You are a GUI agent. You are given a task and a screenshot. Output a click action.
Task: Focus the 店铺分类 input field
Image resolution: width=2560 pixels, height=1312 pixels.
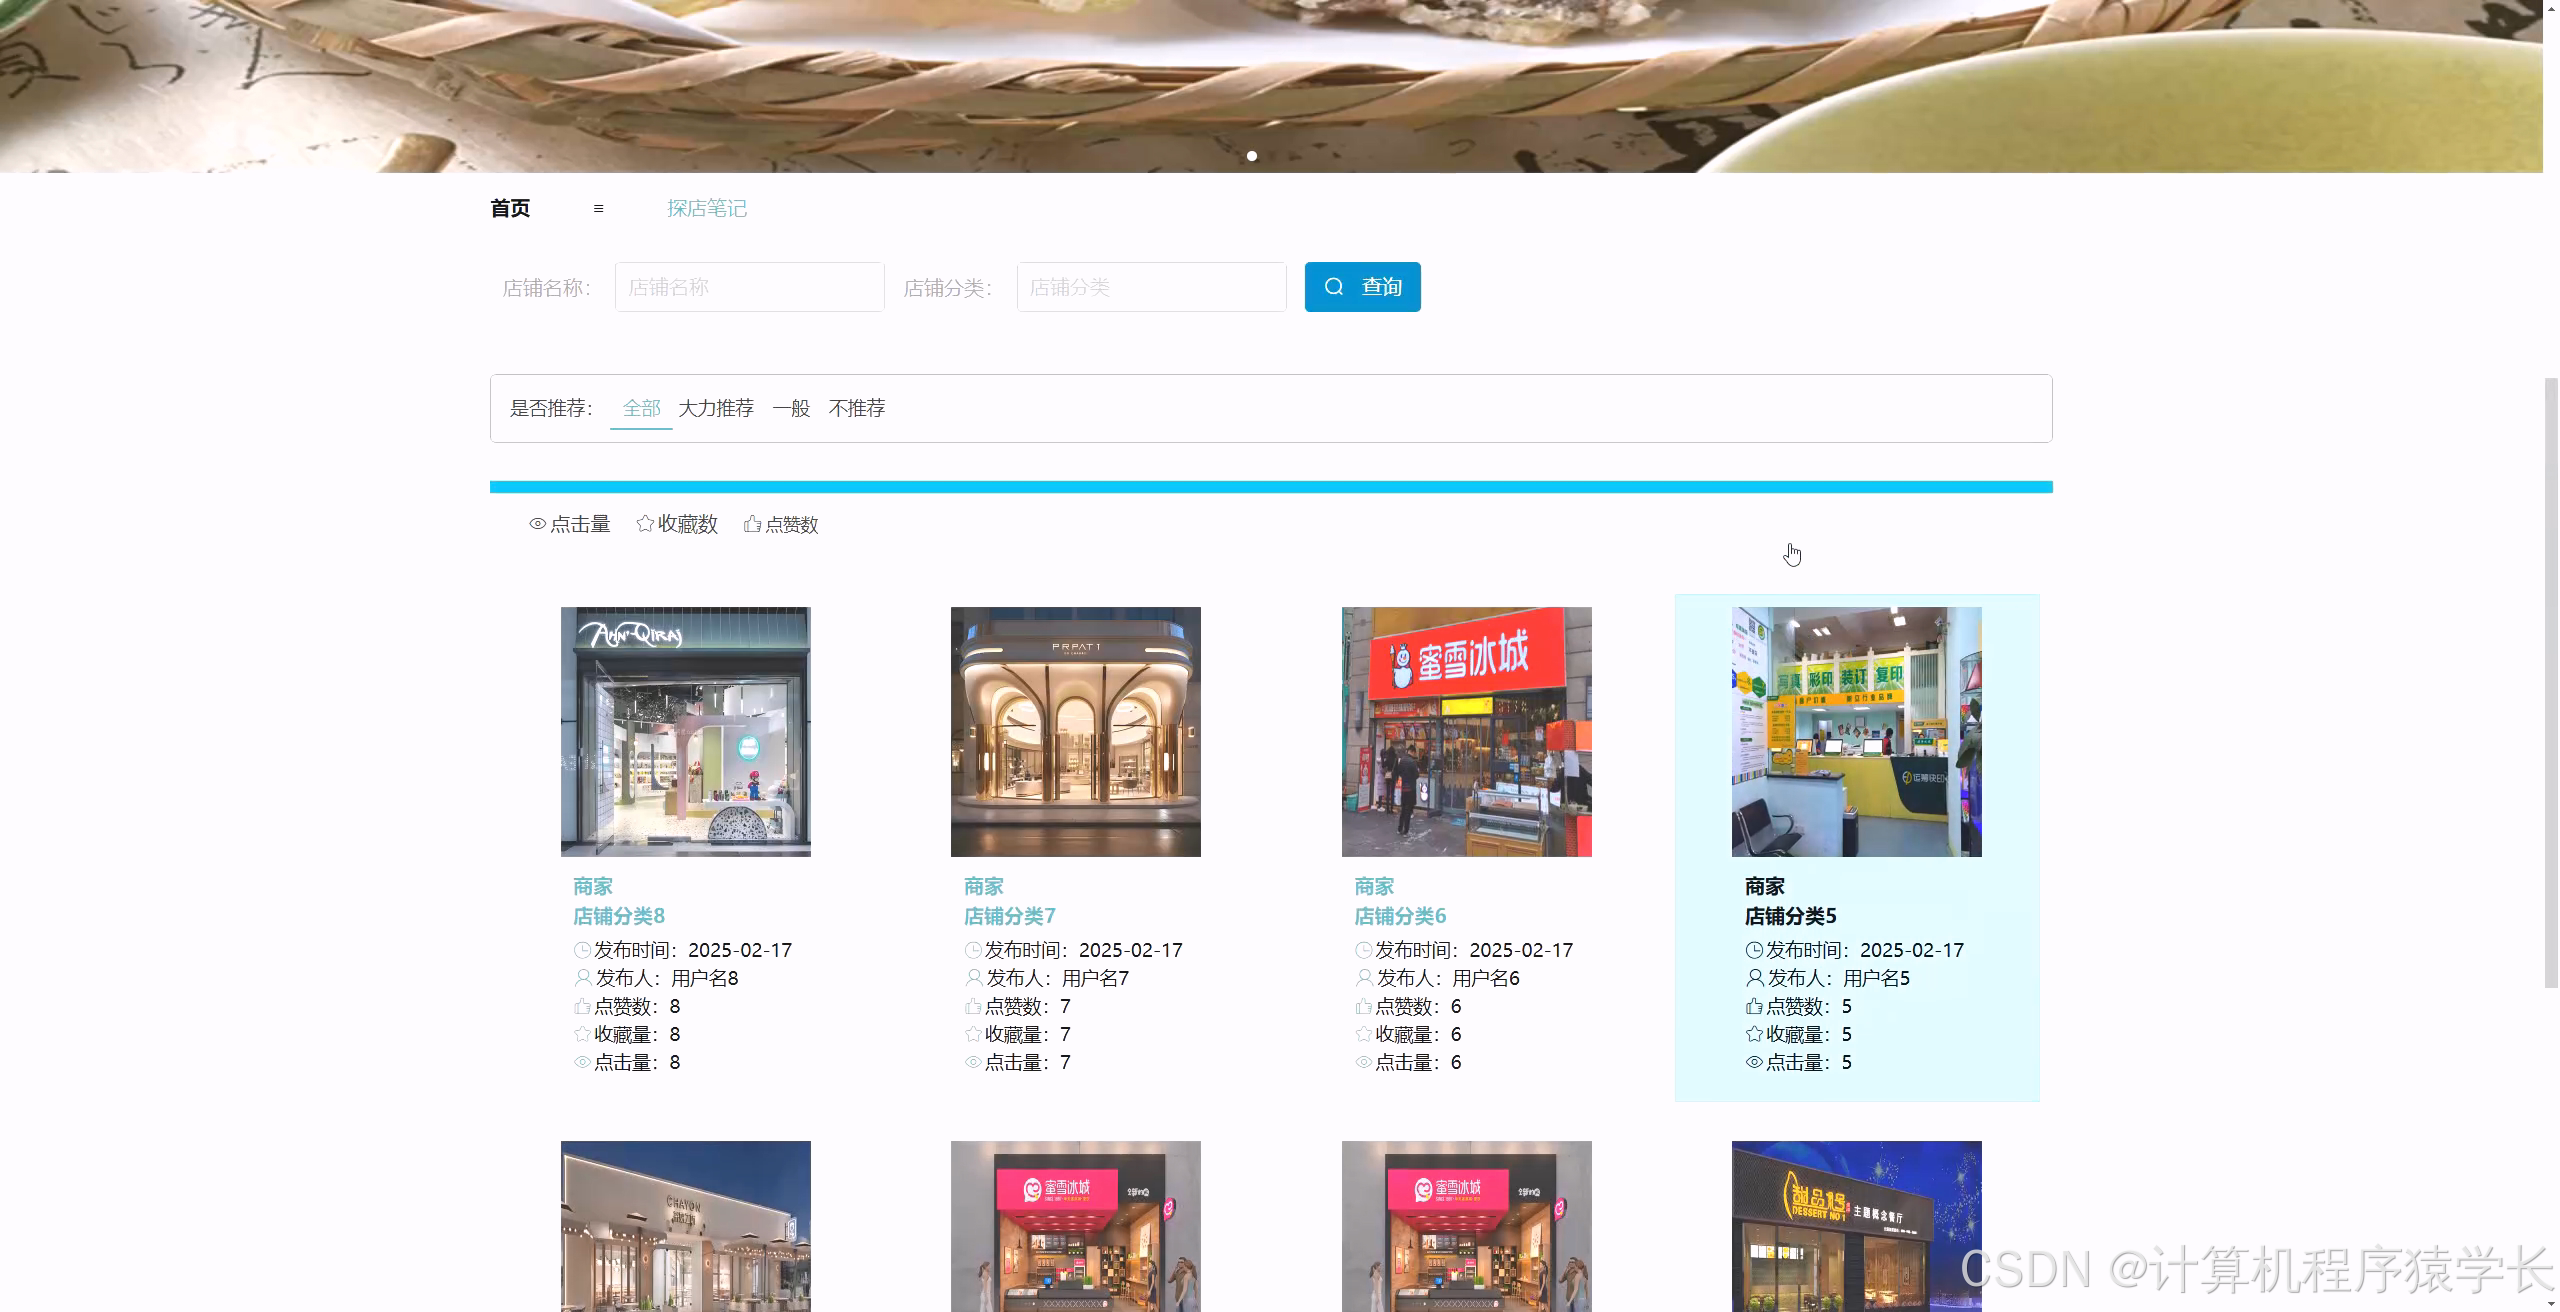coord(1151,287)
